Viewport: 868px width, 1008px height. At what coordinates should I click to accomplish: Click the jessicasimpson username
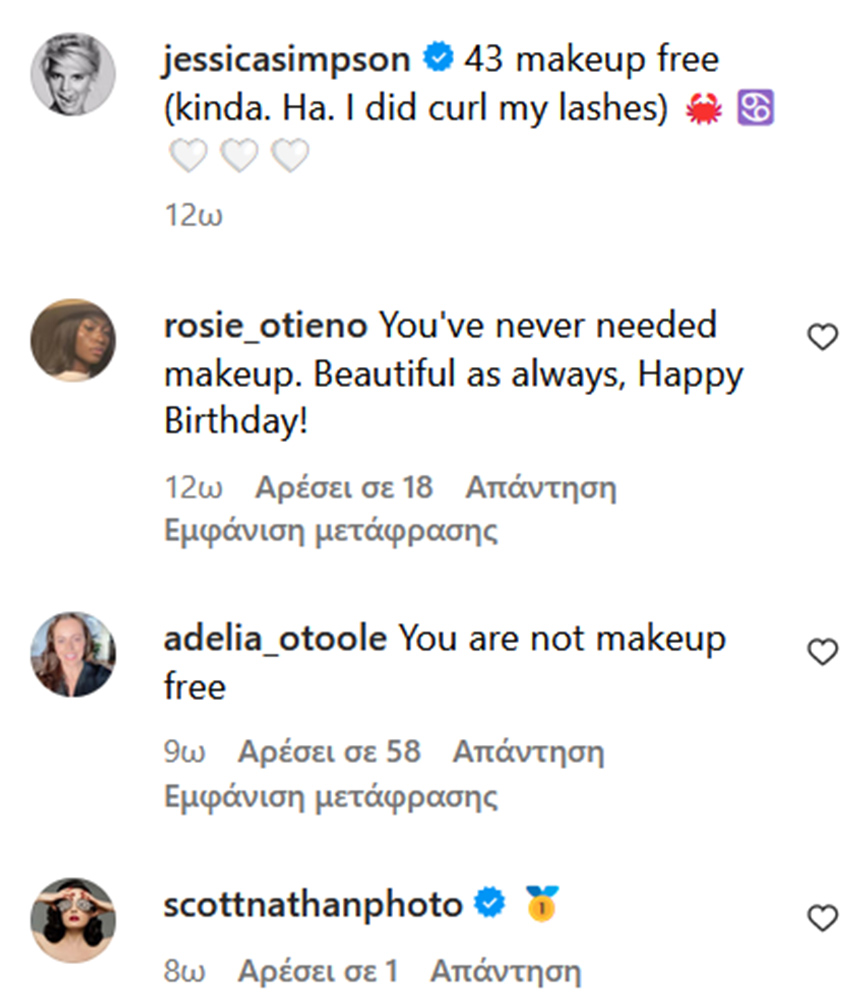tap(286, 59)
